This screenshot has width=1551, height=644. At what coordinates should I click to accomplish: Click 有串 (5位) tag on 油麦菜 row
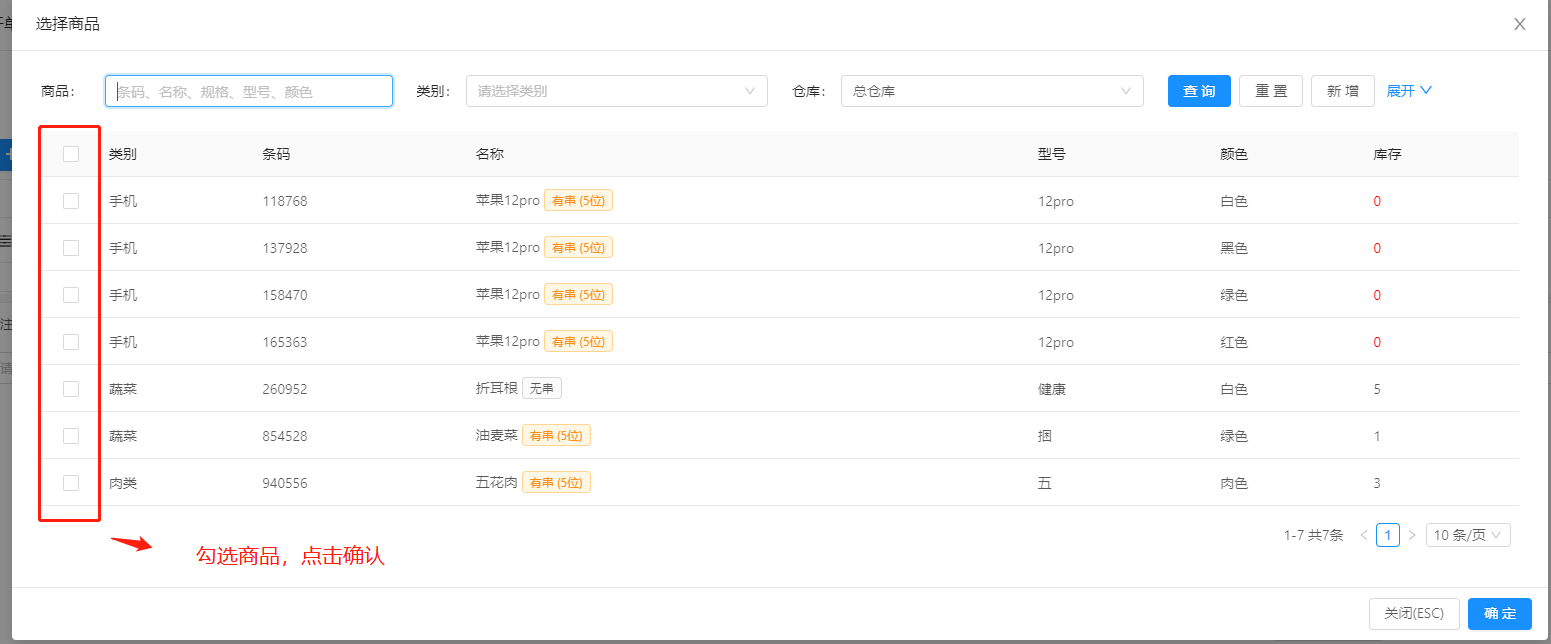(x=556, y=436)
